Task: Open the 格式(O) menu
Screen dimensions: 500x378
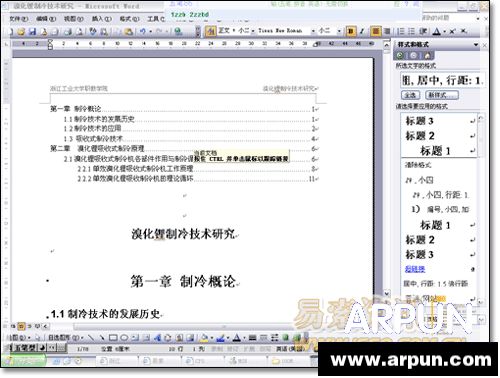Action: (x=129, y=19)
